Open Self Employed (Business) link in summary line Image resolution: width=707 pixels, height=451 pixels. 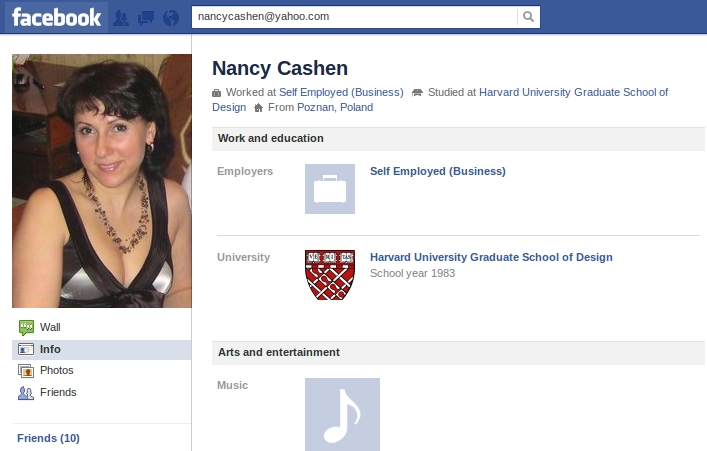[x=341, y=92]
